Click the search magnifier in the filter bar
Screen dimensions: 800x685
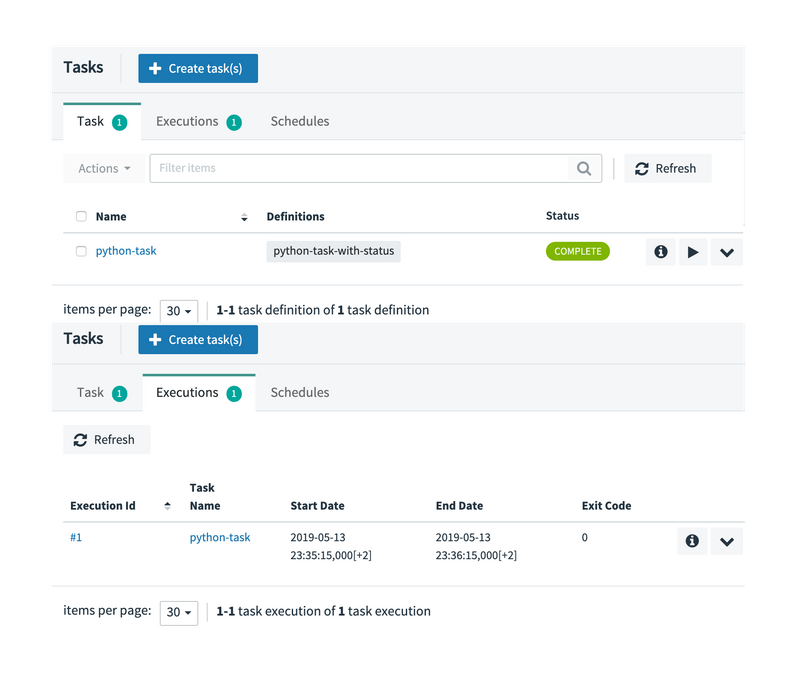pos(584,168)
